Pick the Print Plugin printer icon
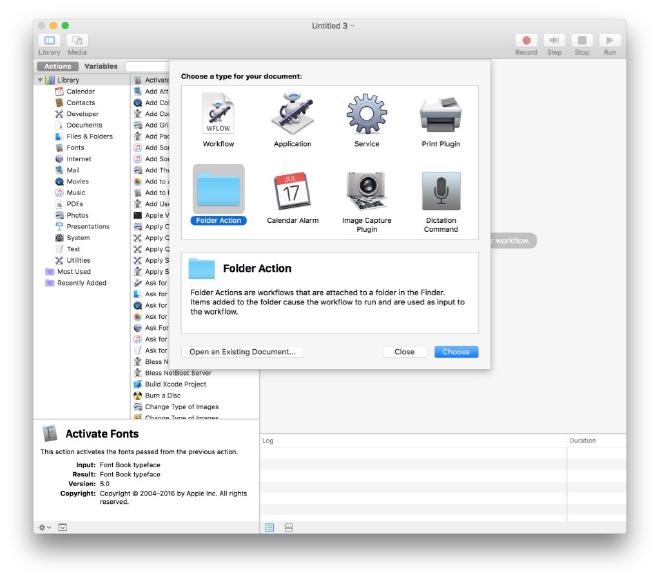 441,115
